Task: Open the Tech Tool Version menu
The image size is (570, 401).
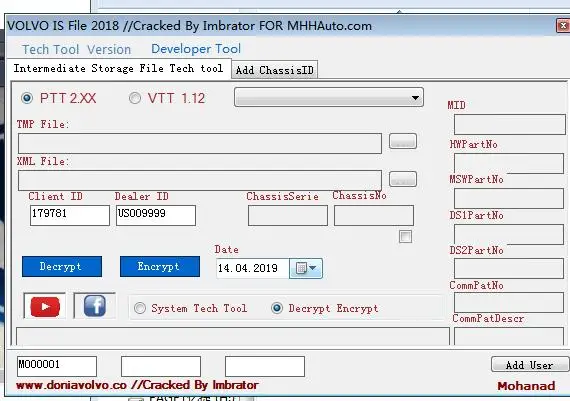Action: (76, 49)
